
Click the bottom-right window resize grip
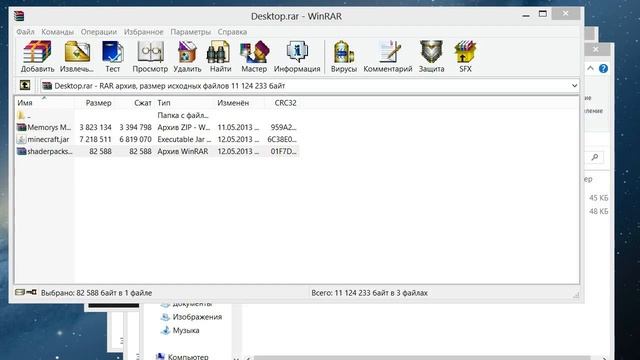[x=576, y=295]
